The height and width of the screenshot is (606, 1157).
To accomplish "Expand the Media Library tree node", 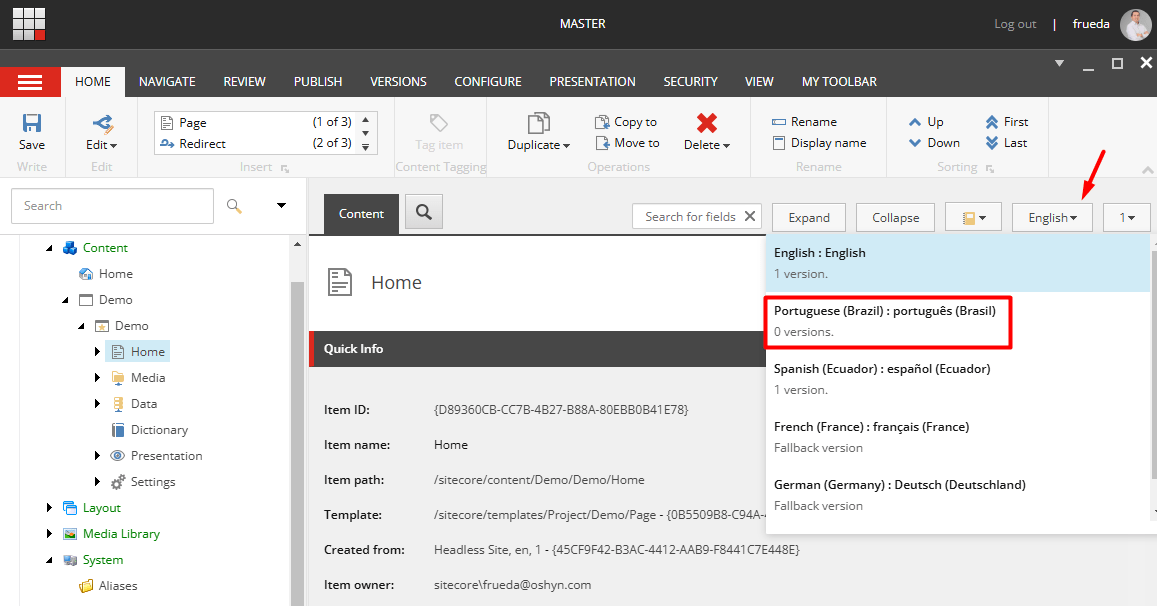I will click(x=49, y=534).
